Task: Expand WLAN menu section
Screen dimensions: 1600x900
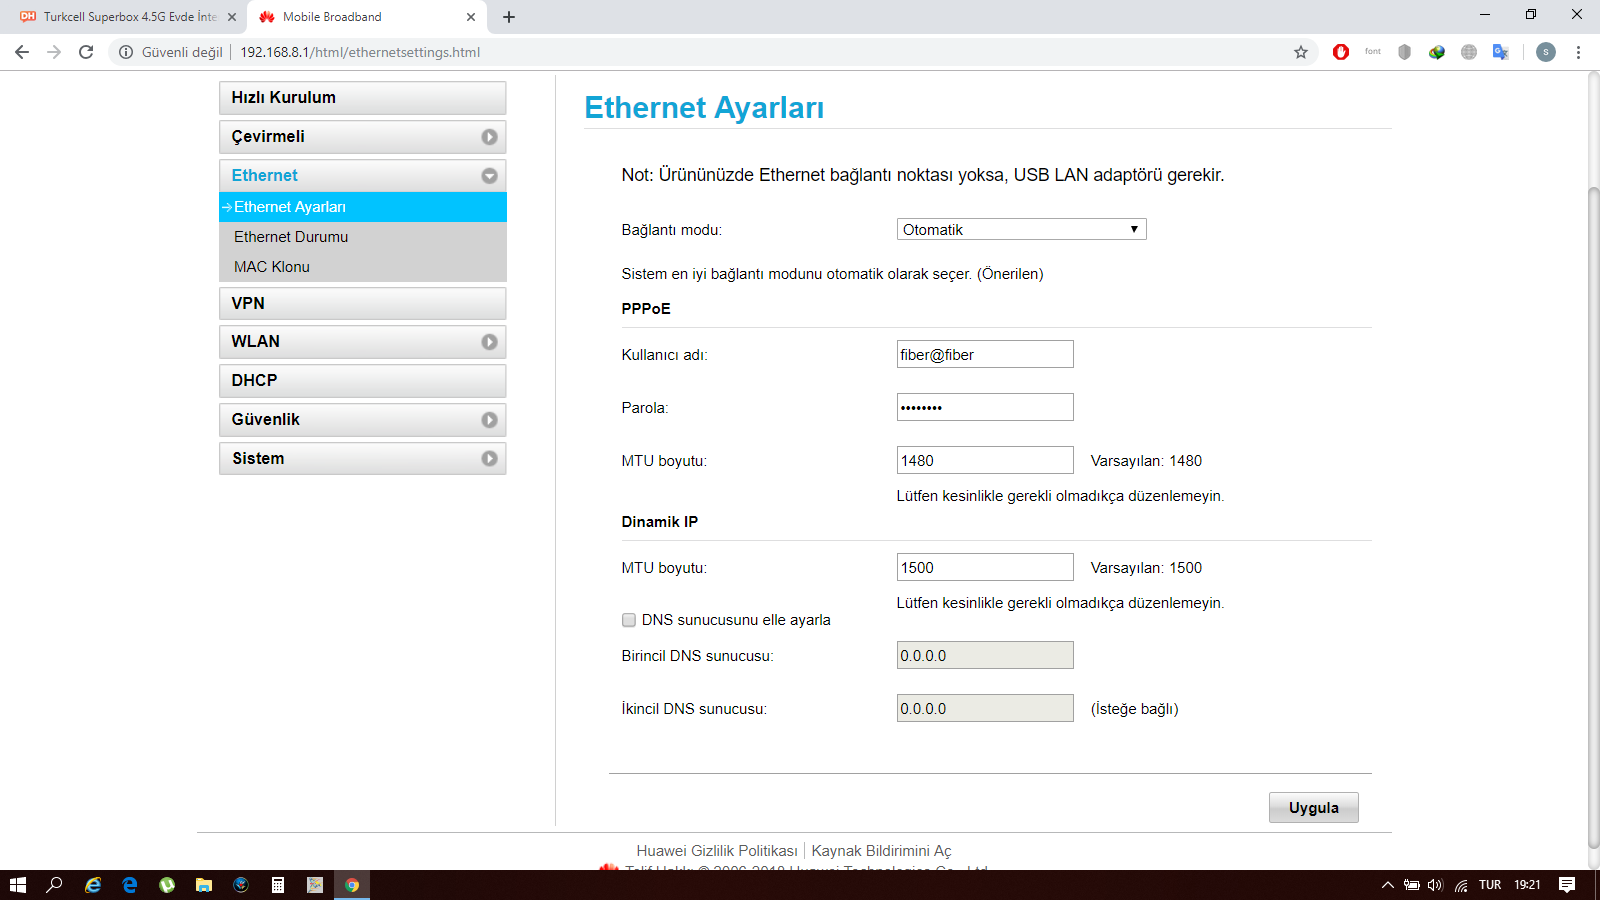Action: 362,342
